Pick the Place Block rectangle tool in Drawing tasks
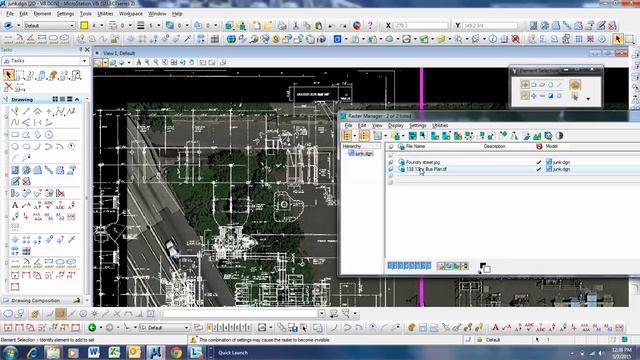This screenshot has height=360, width=640. point(15,135)
